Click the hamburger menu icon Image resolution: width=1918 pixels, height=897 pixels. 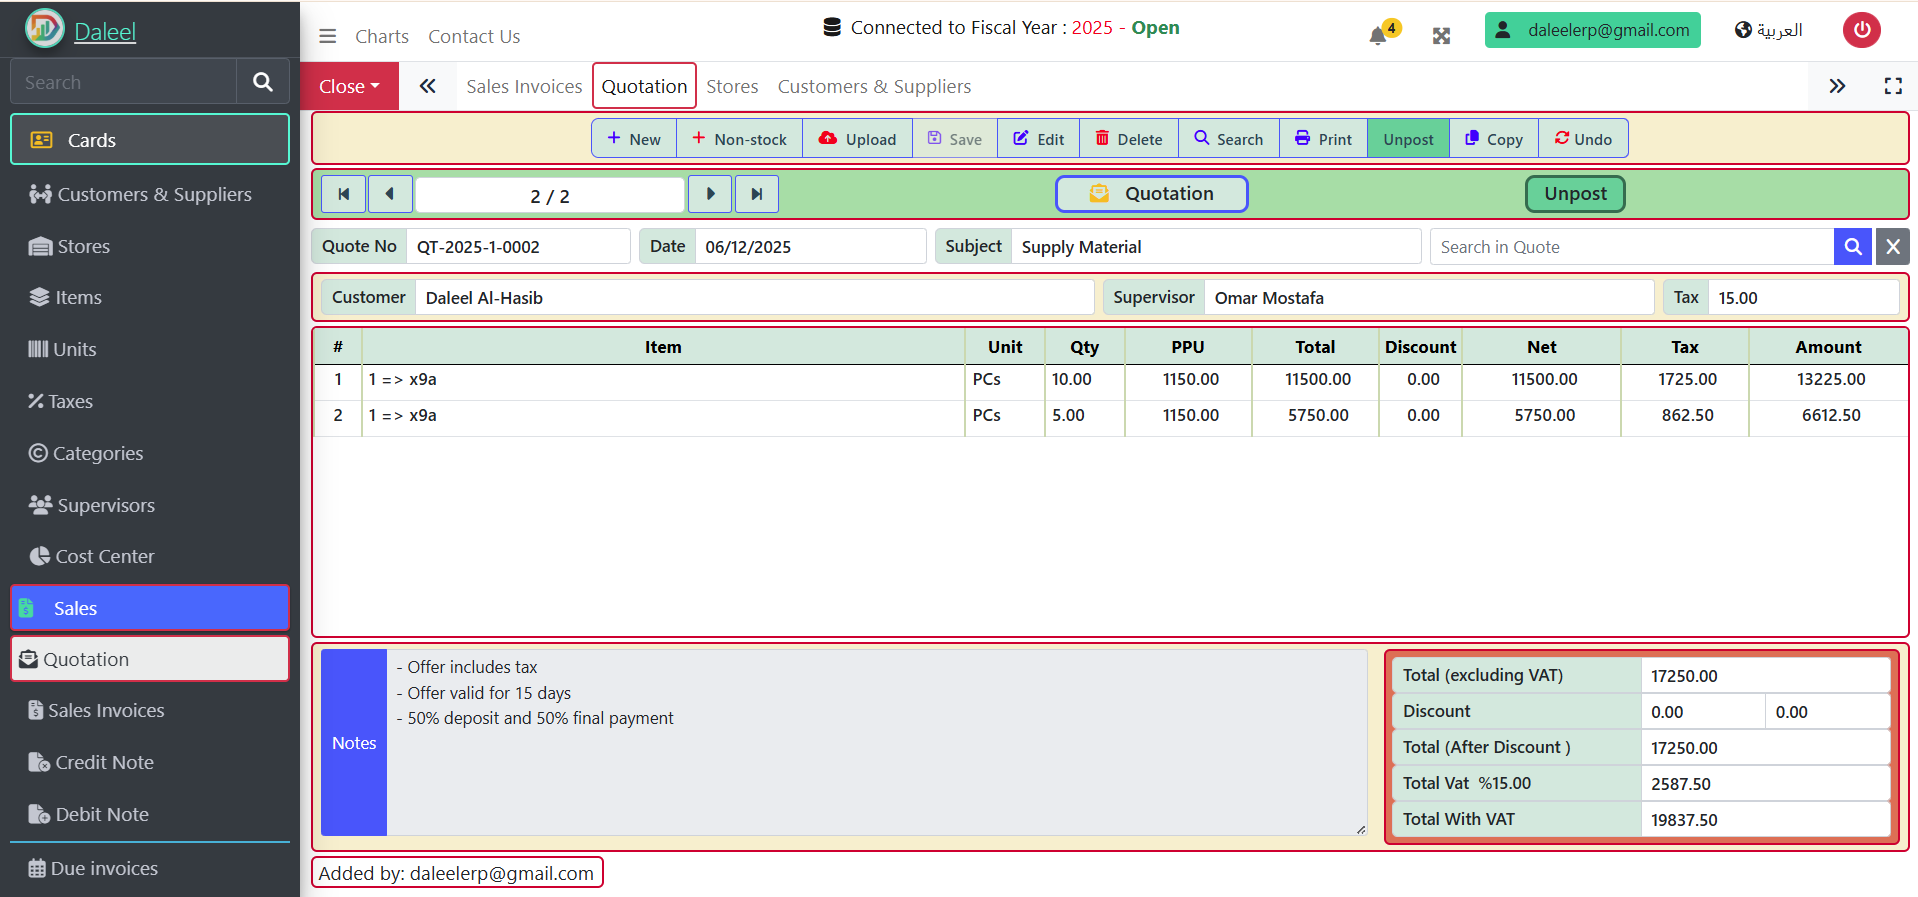coord(327,36)
